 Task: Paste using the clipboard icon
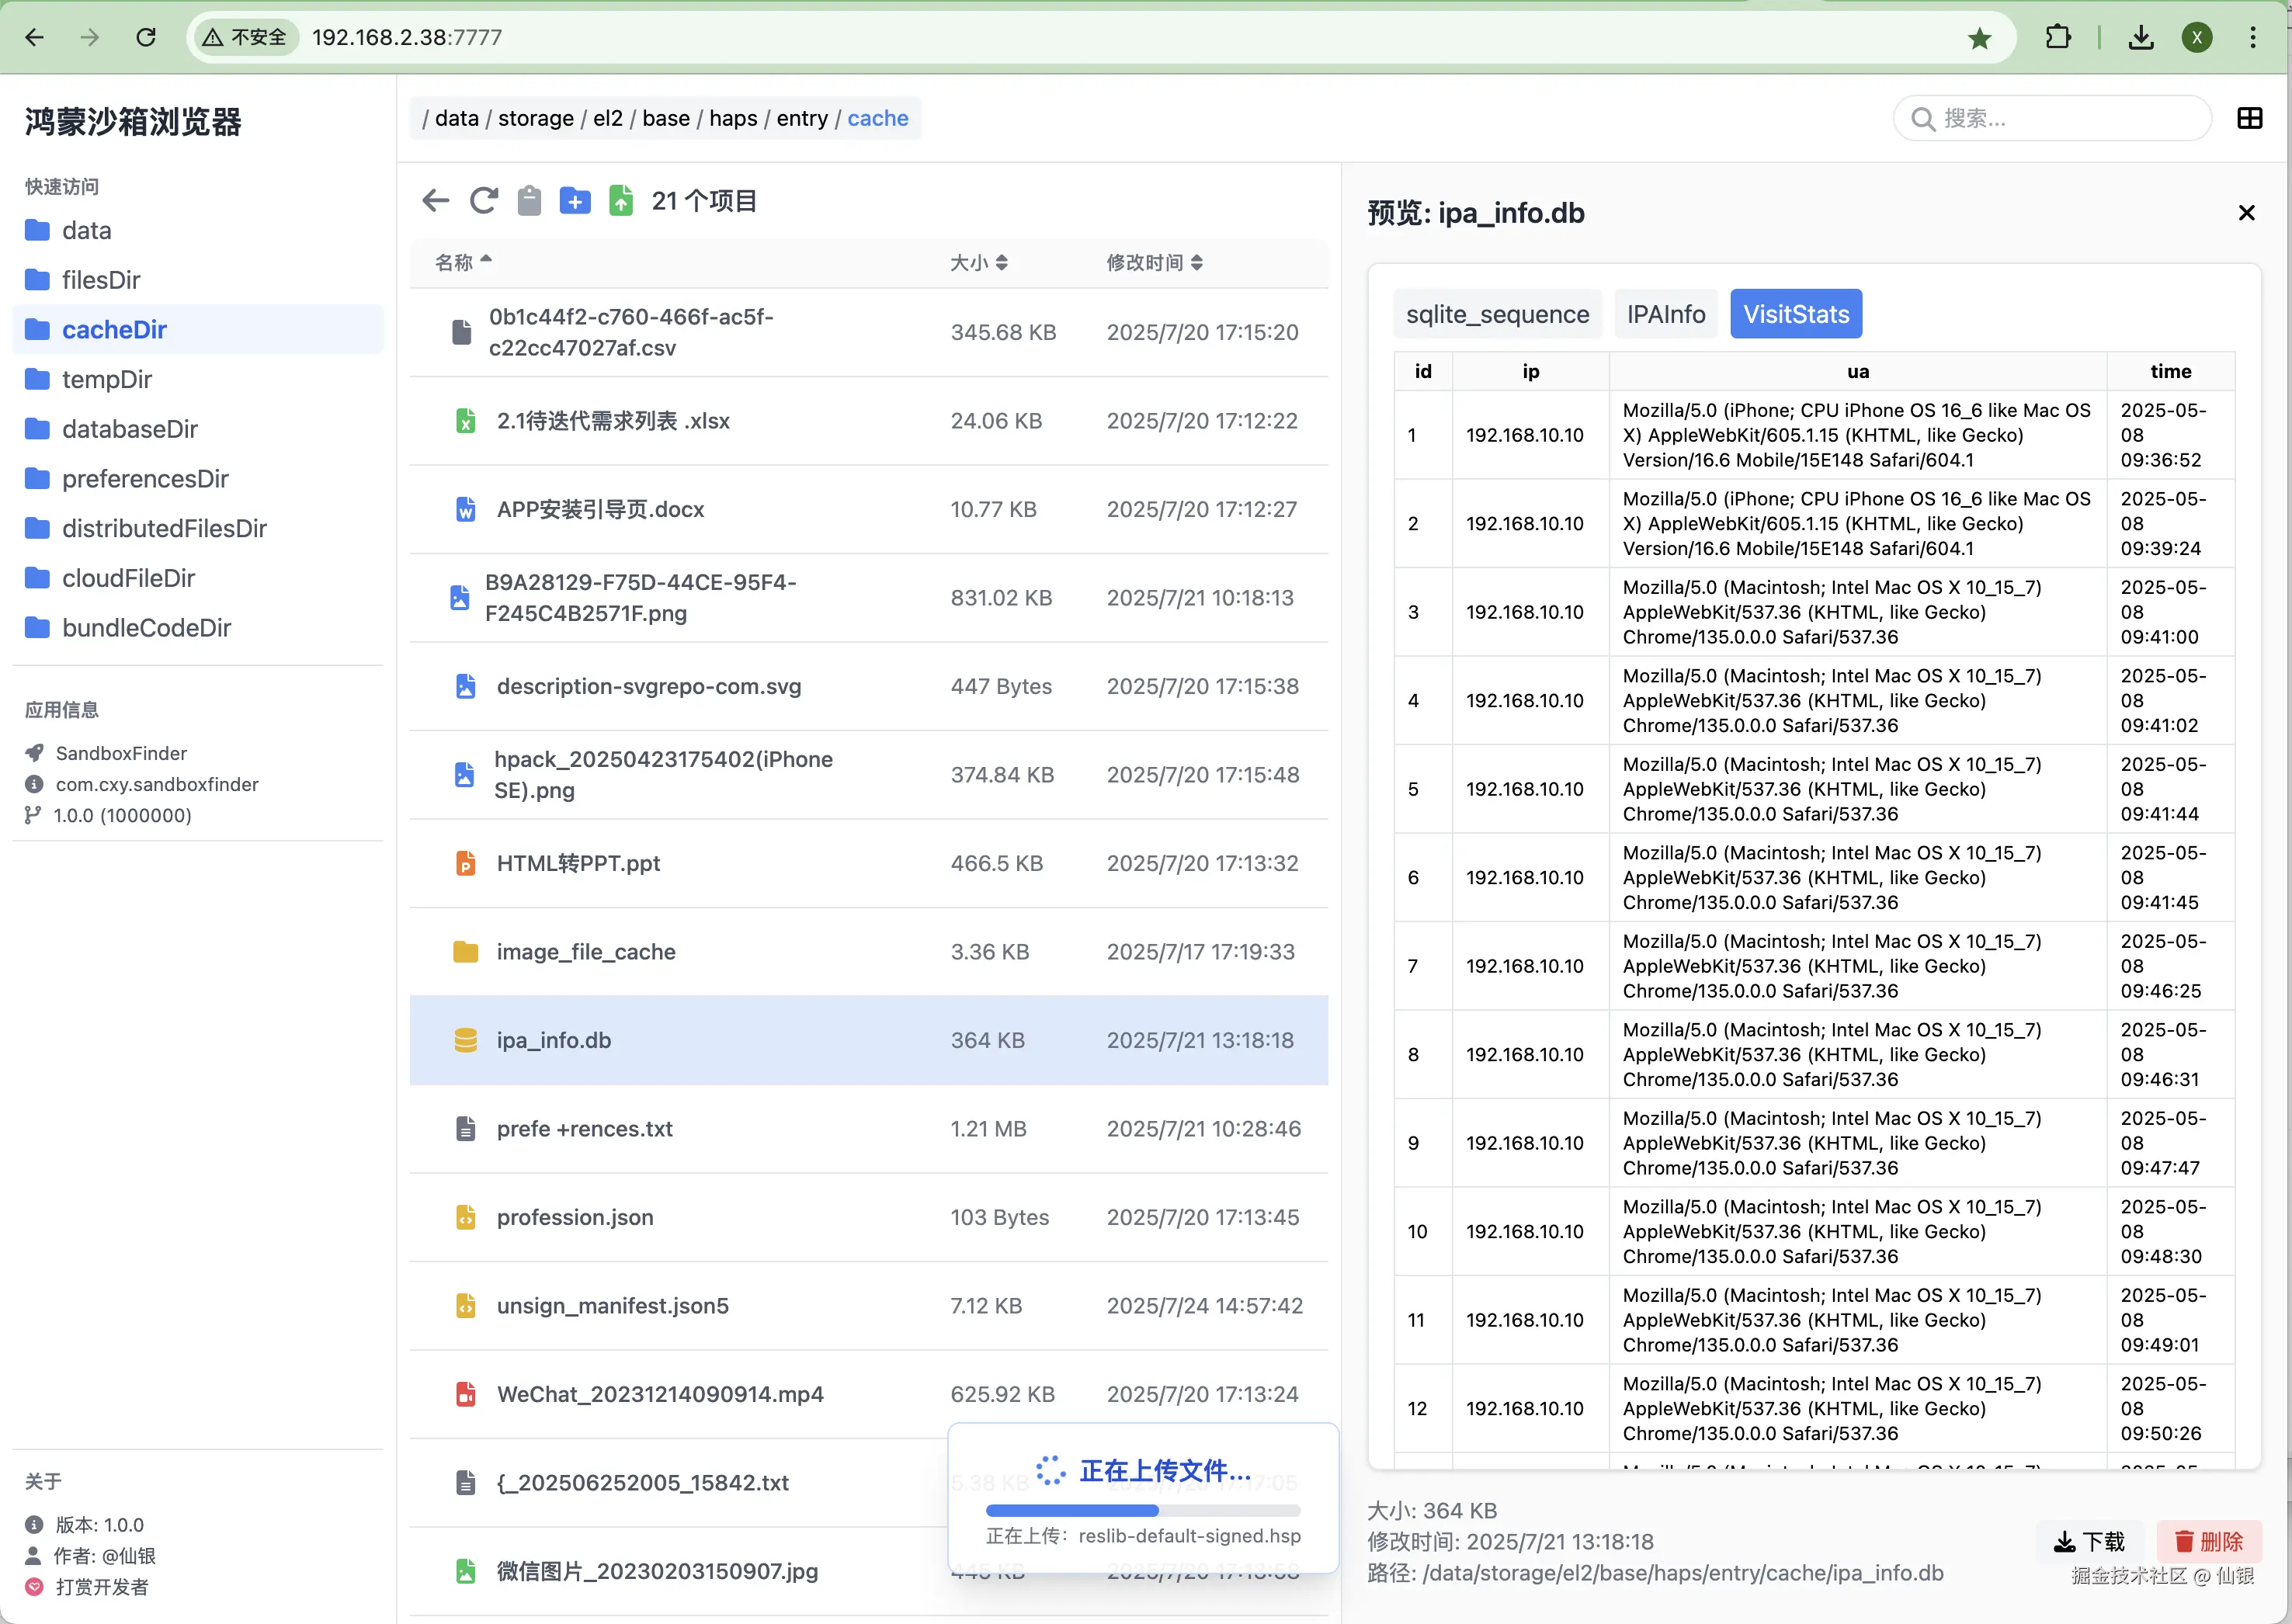click(x=529, y=200)
